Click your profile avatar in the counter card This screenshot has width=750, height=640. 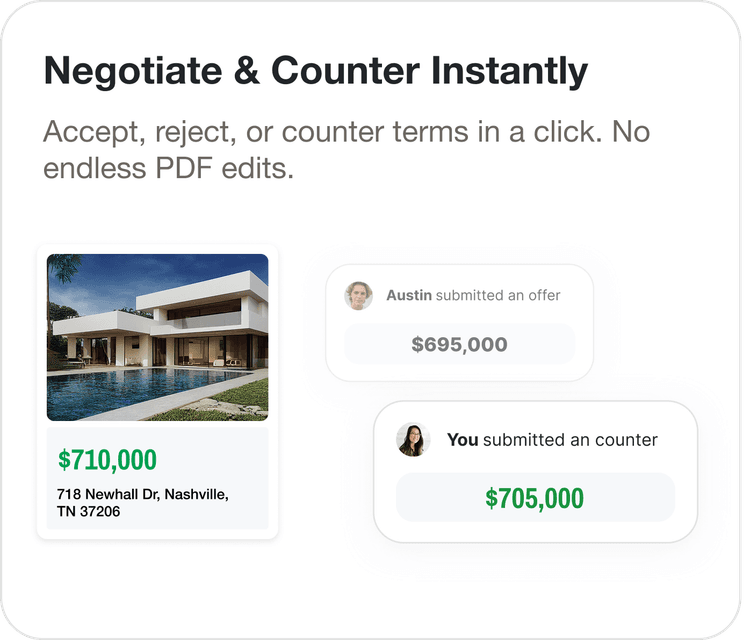coord(413,440)
